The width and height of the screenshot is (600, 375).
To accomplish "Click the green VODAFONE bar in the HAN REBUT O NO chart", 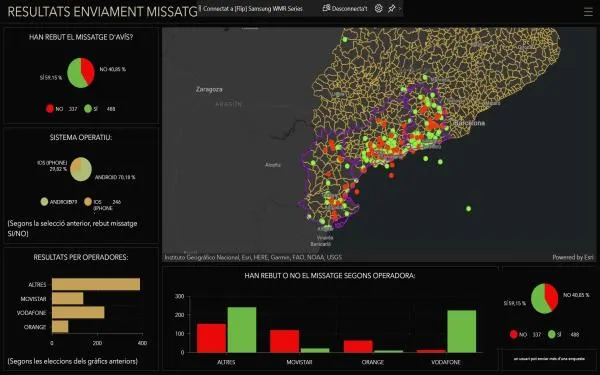I will point(462,331).
